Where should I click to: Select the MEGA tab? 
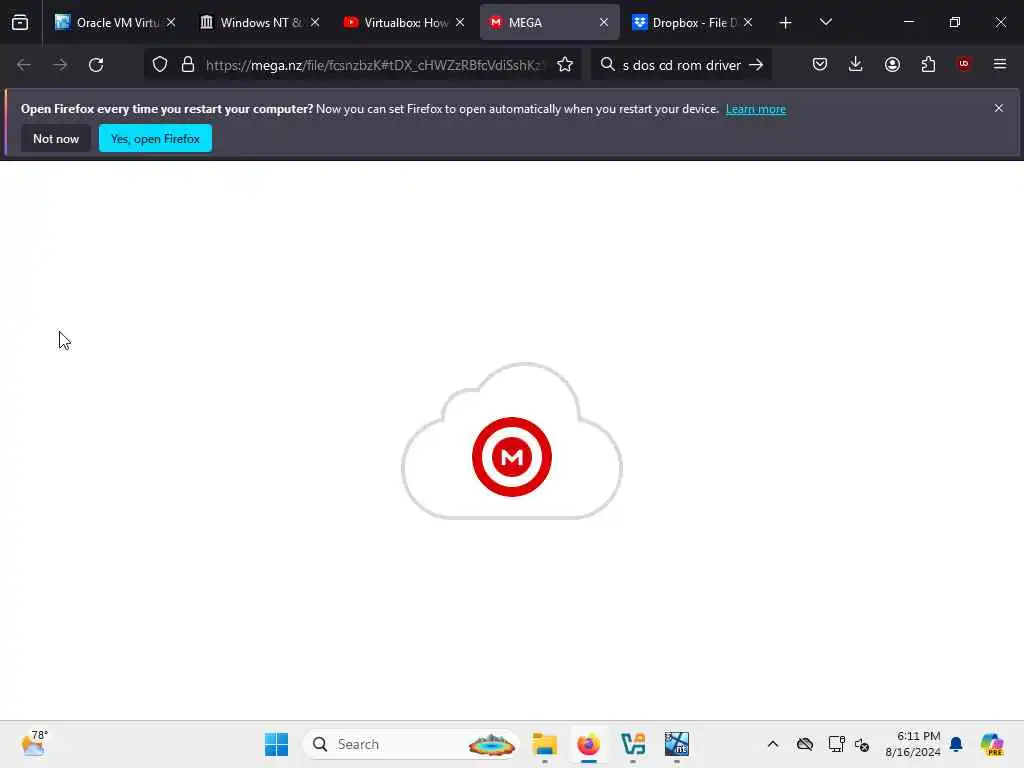click(x=549, y=22)
